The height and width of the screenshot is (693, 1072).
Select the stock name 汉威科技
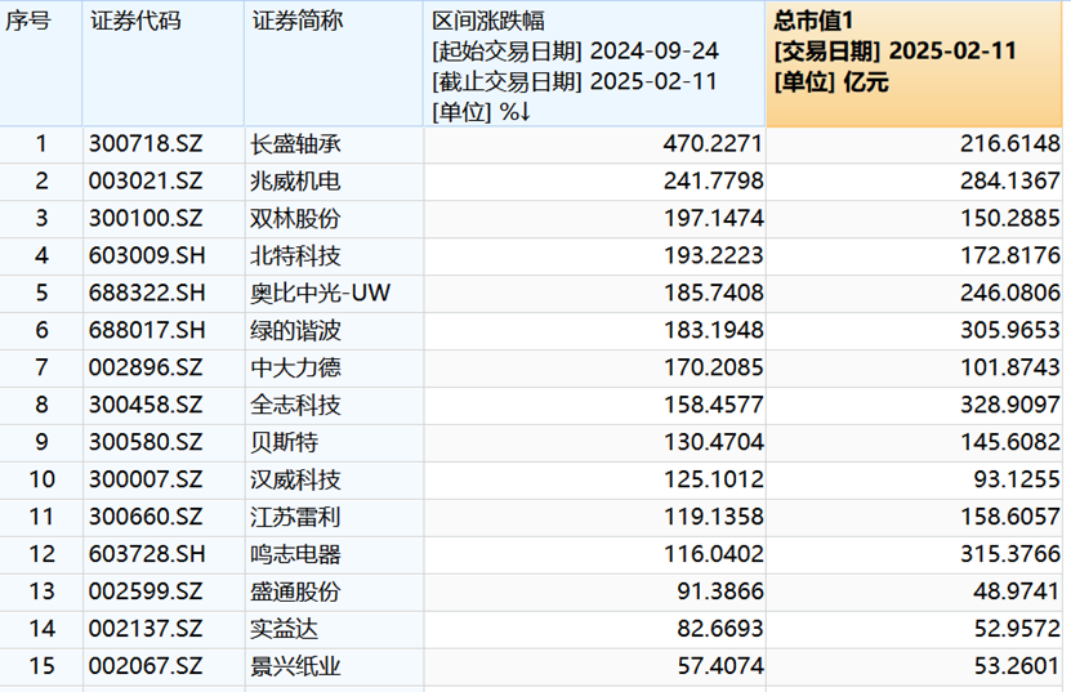(x=295, y=479)
